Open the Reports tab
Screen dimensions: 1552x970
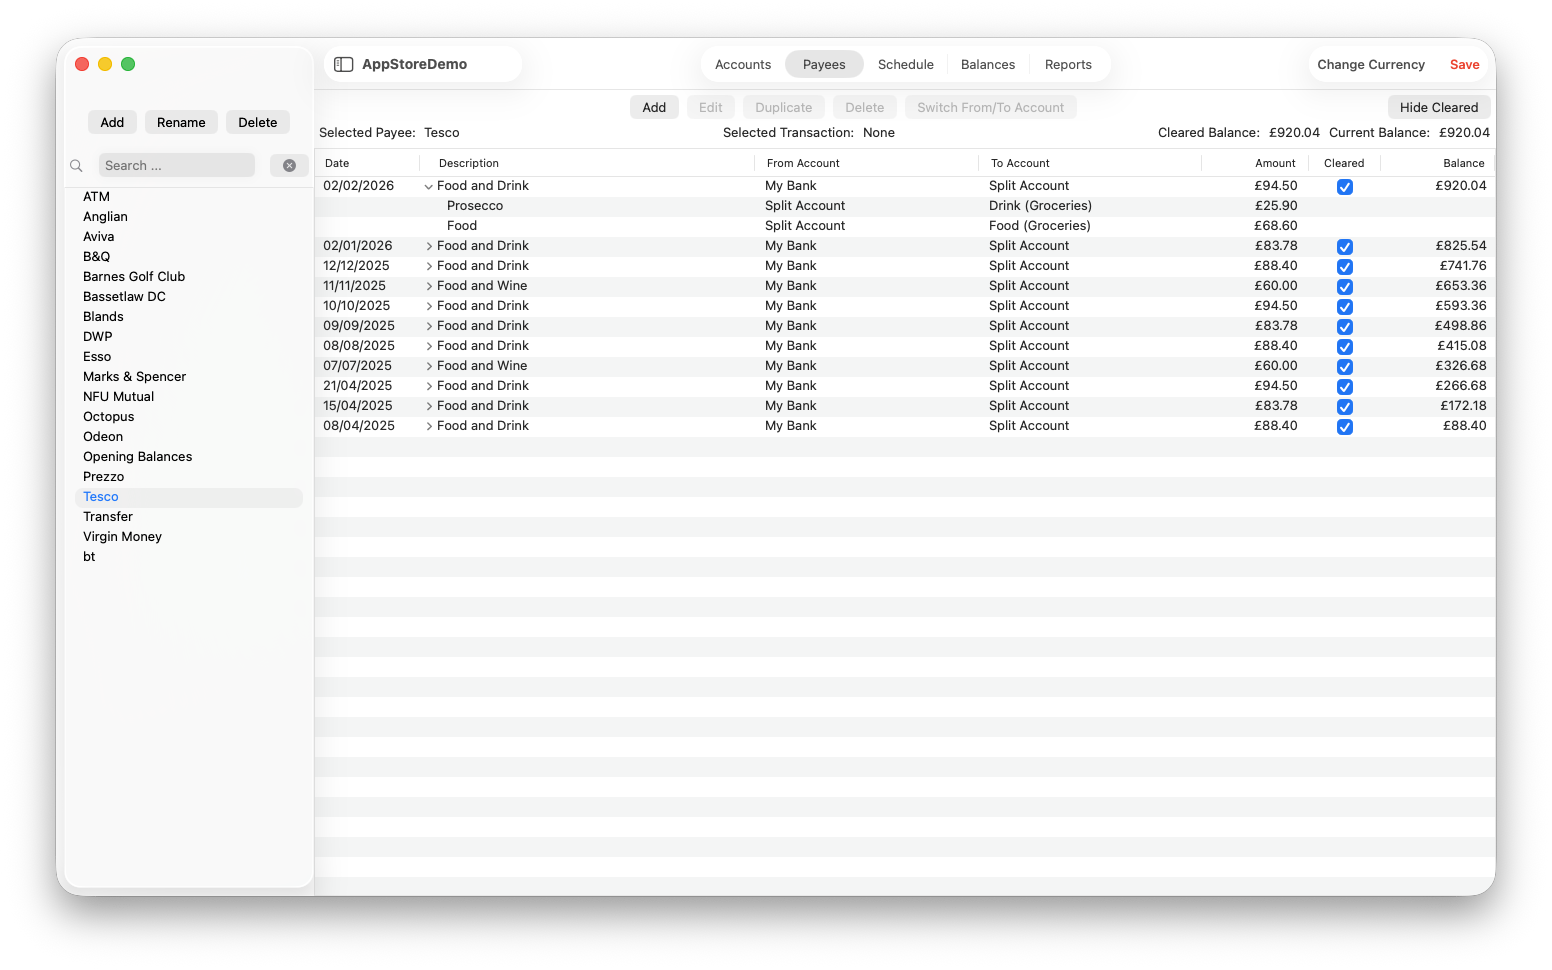click(x=1068, y=65)
